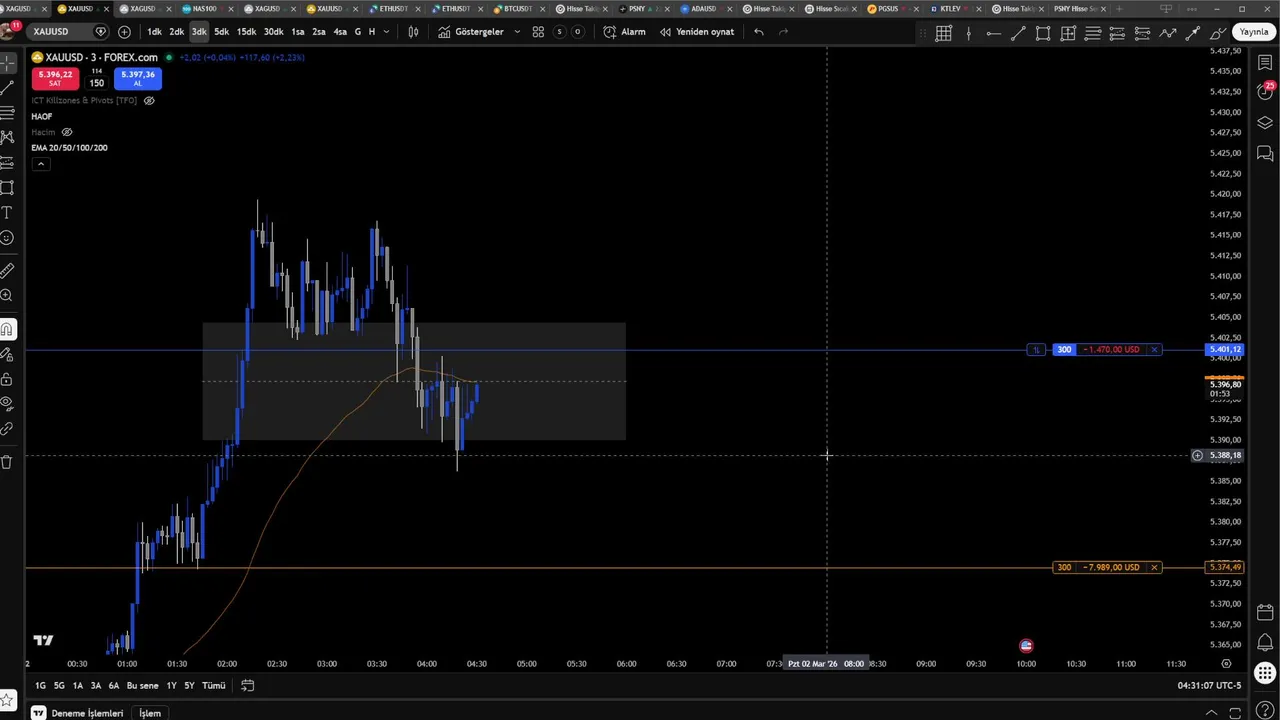Click the trash remove objects icon
Image resolution: width=1280 pixels, height=720 pixels.
tap(7, 462)
